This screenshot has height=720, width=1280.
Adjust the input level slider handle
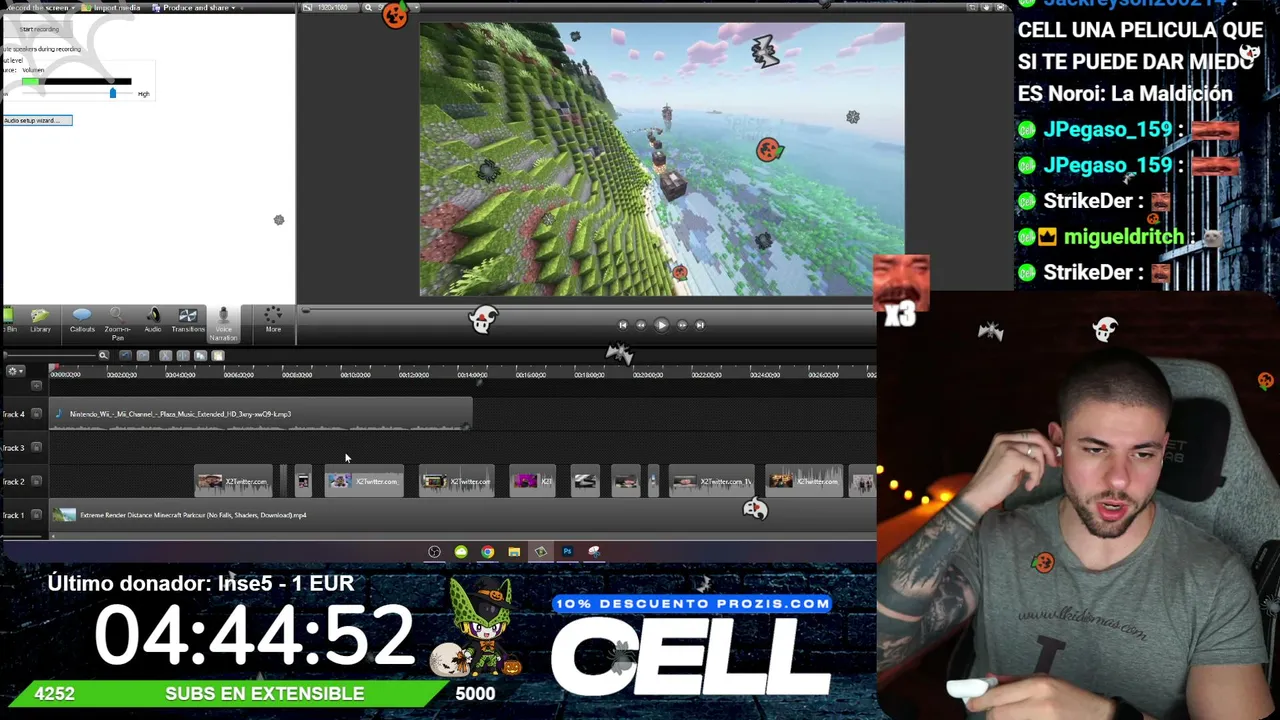[112, 93]
